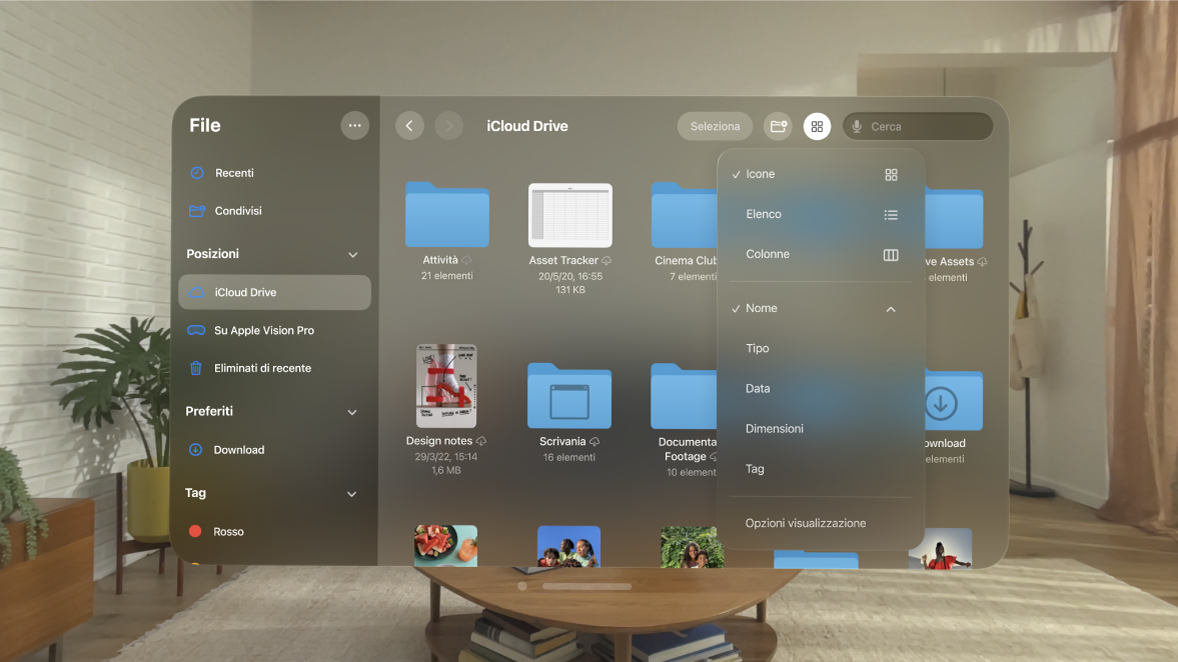Sort files by Nome
Viewport: 1178px width, 662px height.
pos(820,308)
